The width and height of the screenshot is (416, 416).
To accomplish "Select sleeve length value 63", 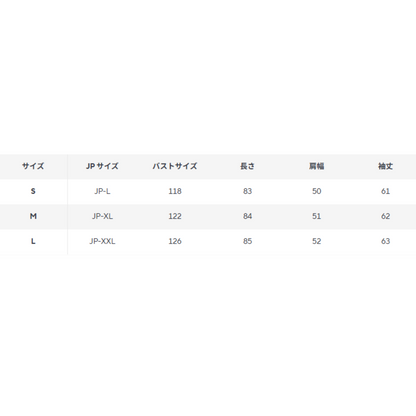I will click(x=385, y=241).
